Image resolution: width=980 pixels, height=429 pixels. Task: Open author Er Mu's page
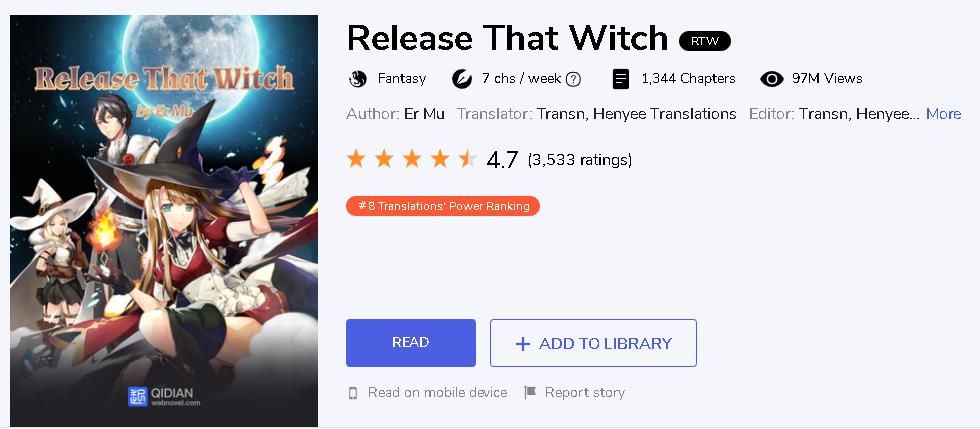point(424,114)
